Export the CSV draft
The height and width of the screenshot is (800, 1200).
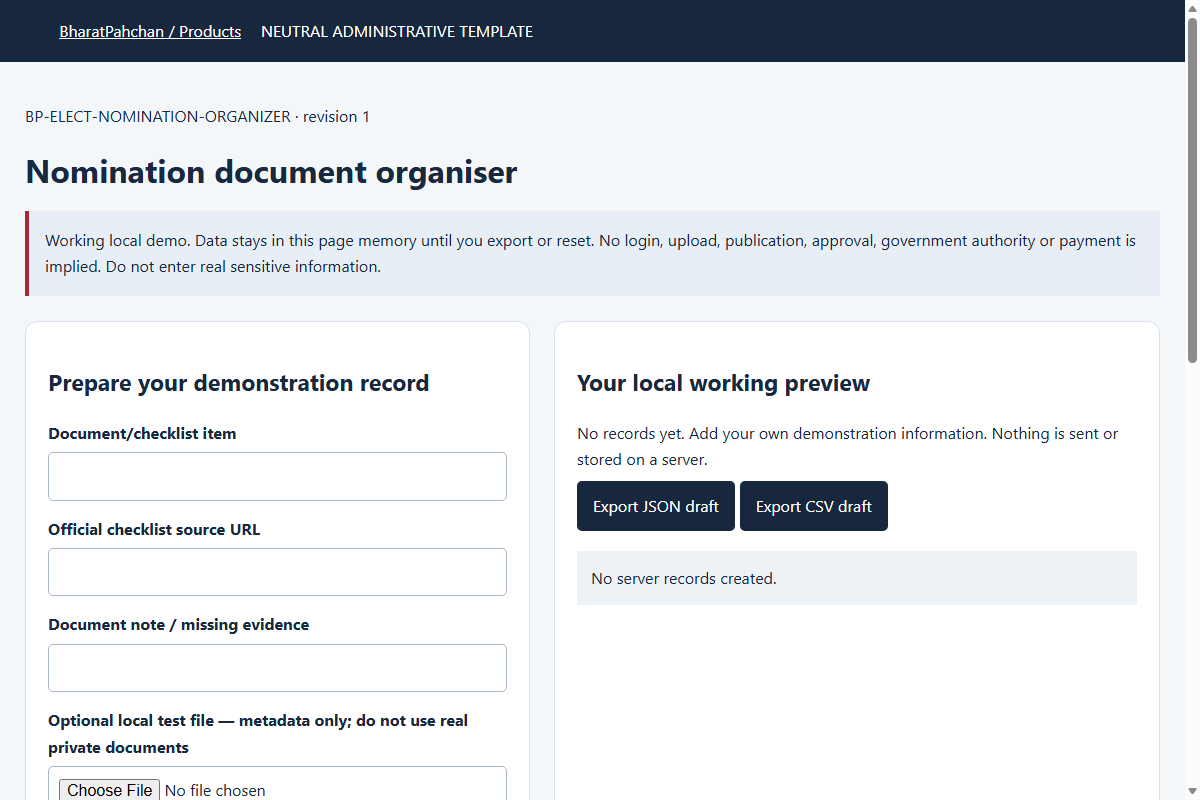pyautogui.click(x=814, y=506)
